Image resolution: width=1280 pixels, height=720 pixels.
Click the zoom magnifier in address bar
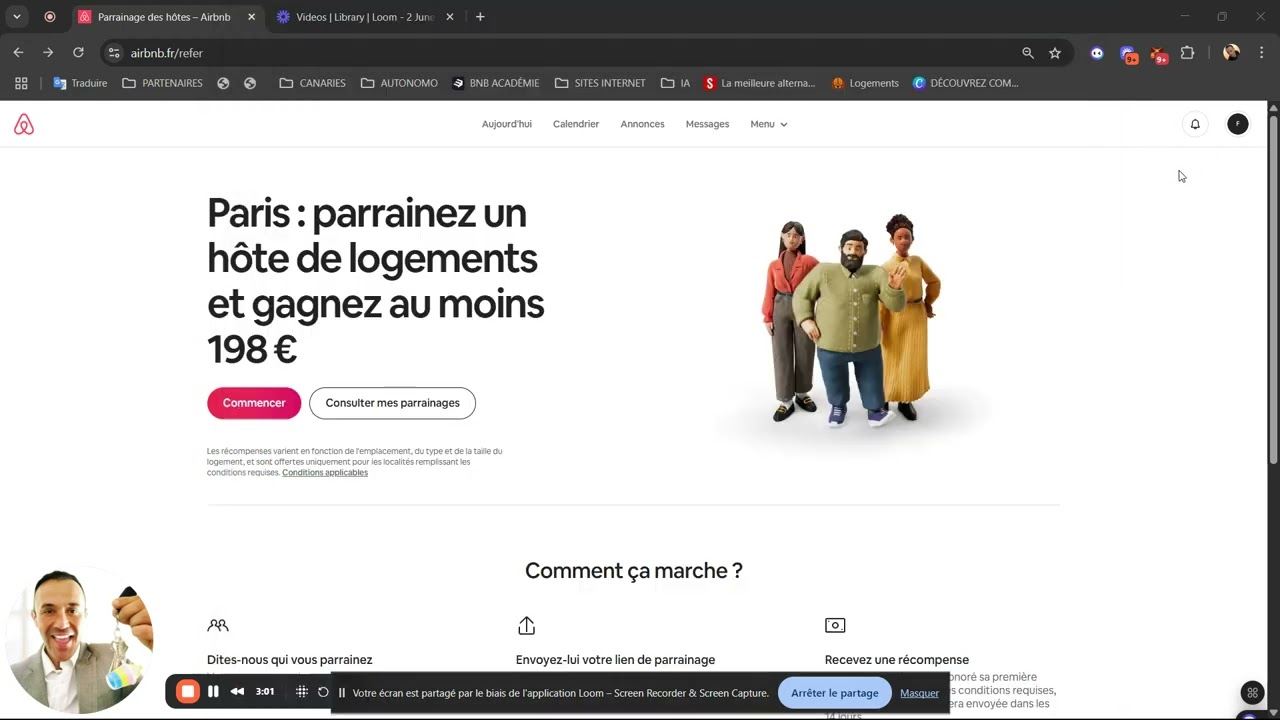coord(1028,53)
